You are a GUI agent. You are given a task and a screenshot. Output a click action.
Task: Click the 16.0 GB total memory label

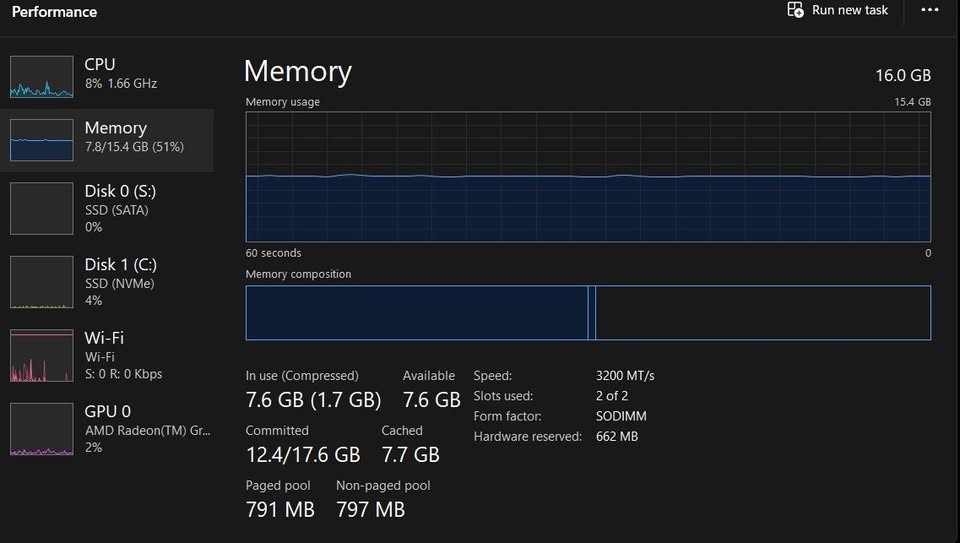click(903, 75)
